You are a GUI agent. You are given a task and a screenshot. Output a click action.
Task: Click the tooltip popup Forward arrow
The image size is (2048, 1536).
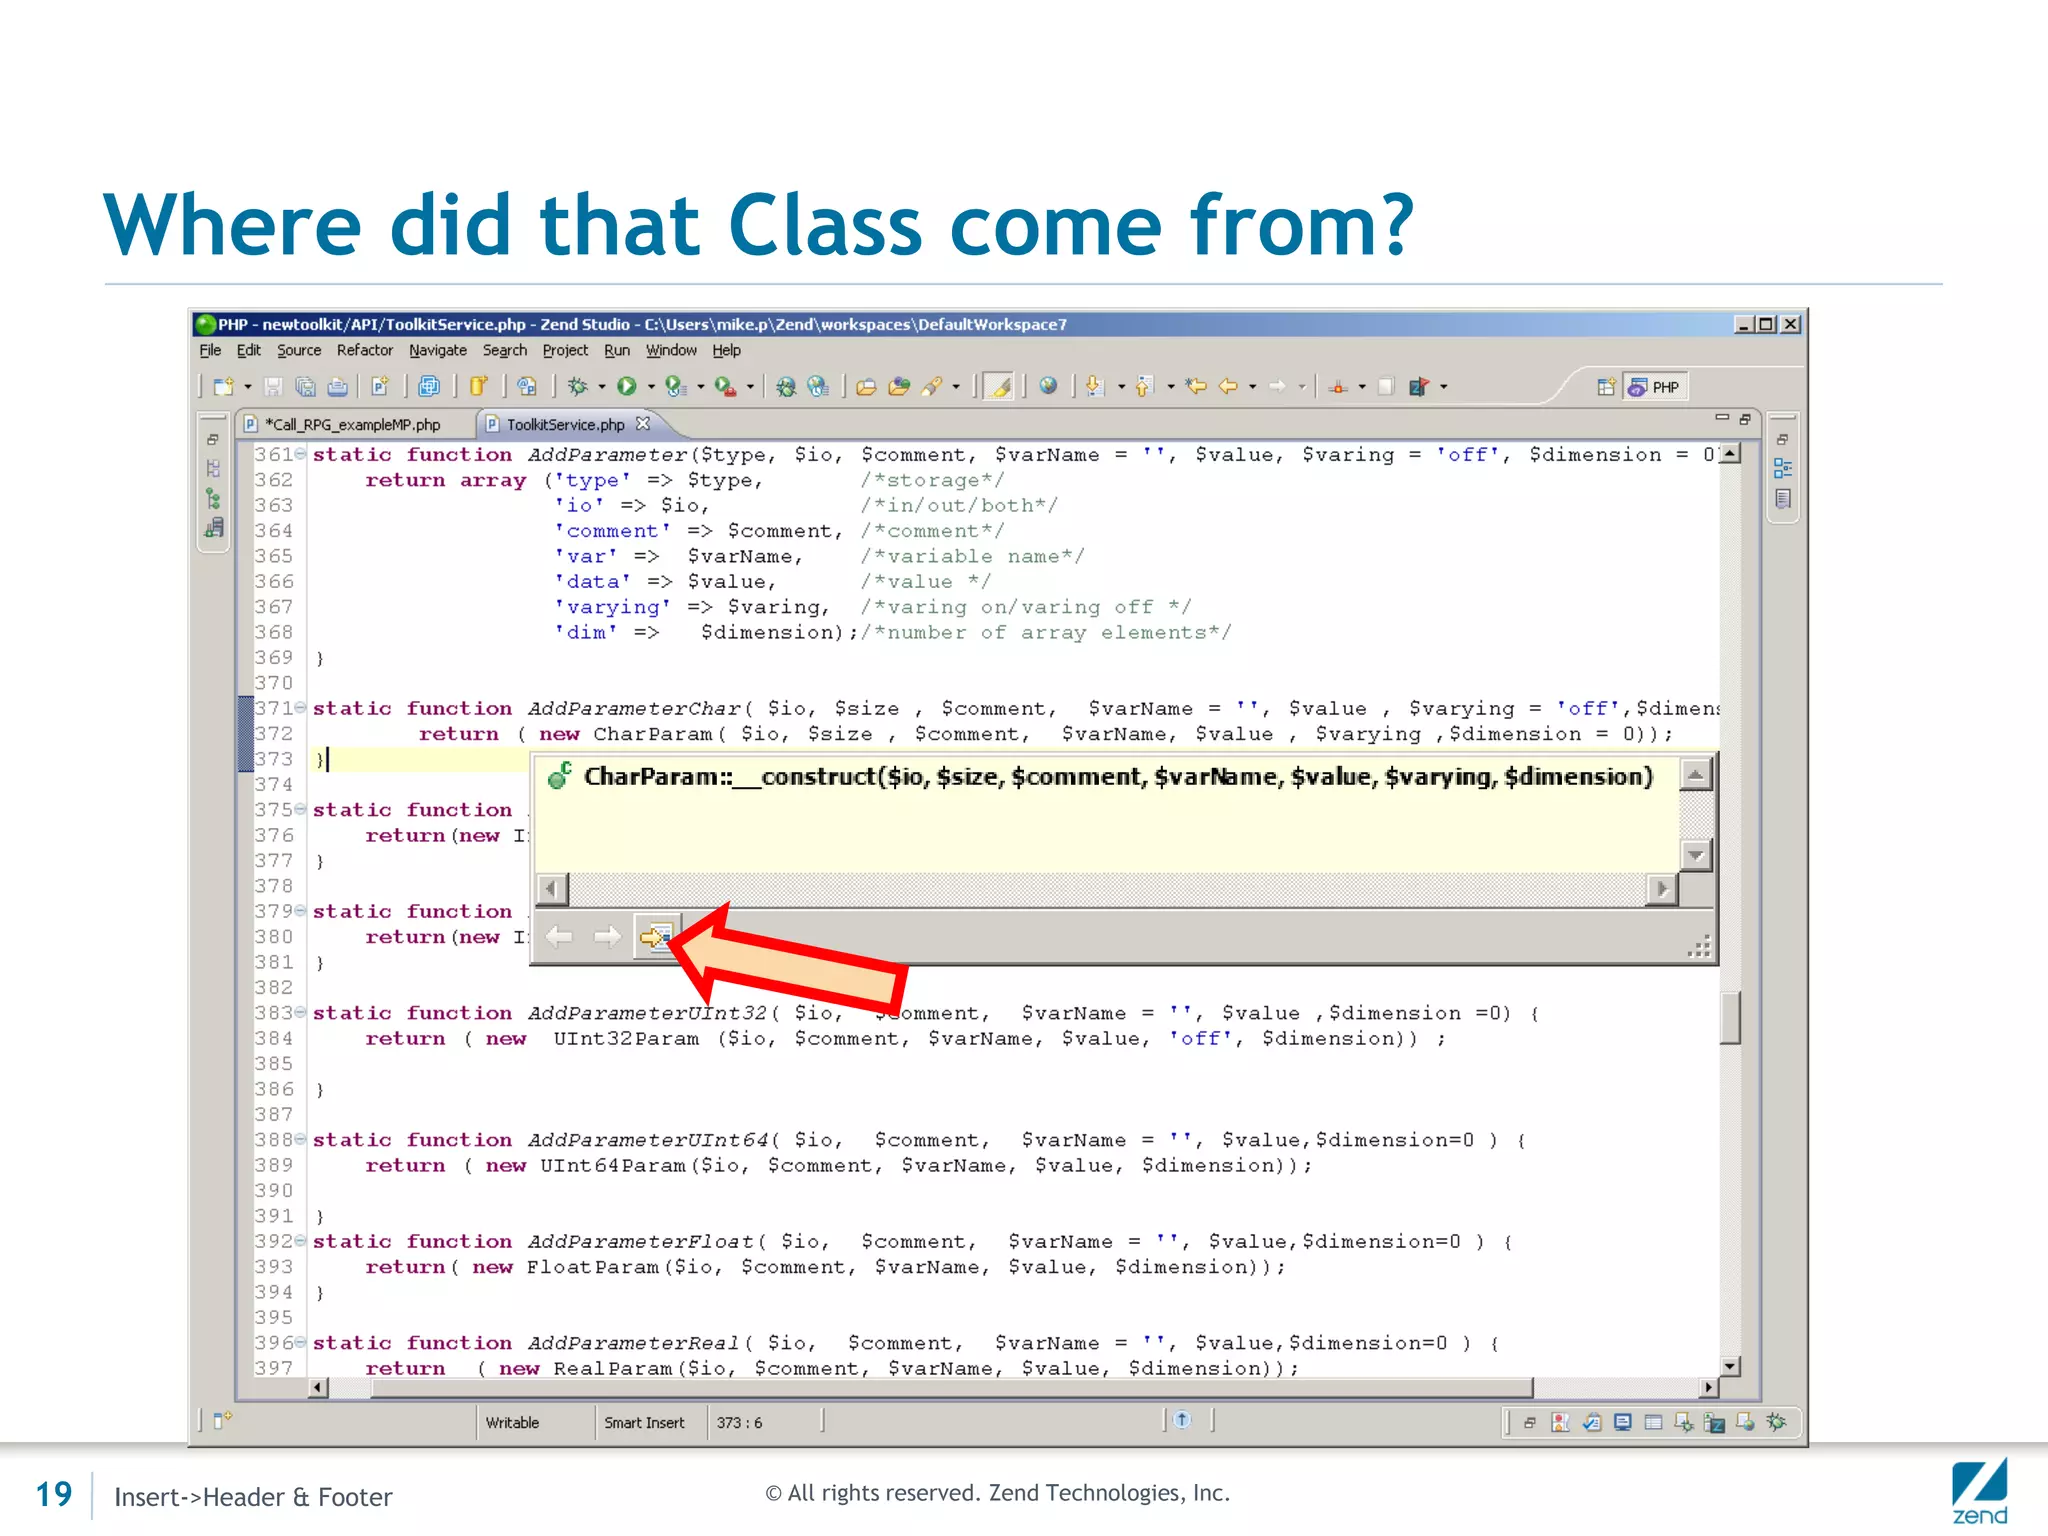[607, 937]
